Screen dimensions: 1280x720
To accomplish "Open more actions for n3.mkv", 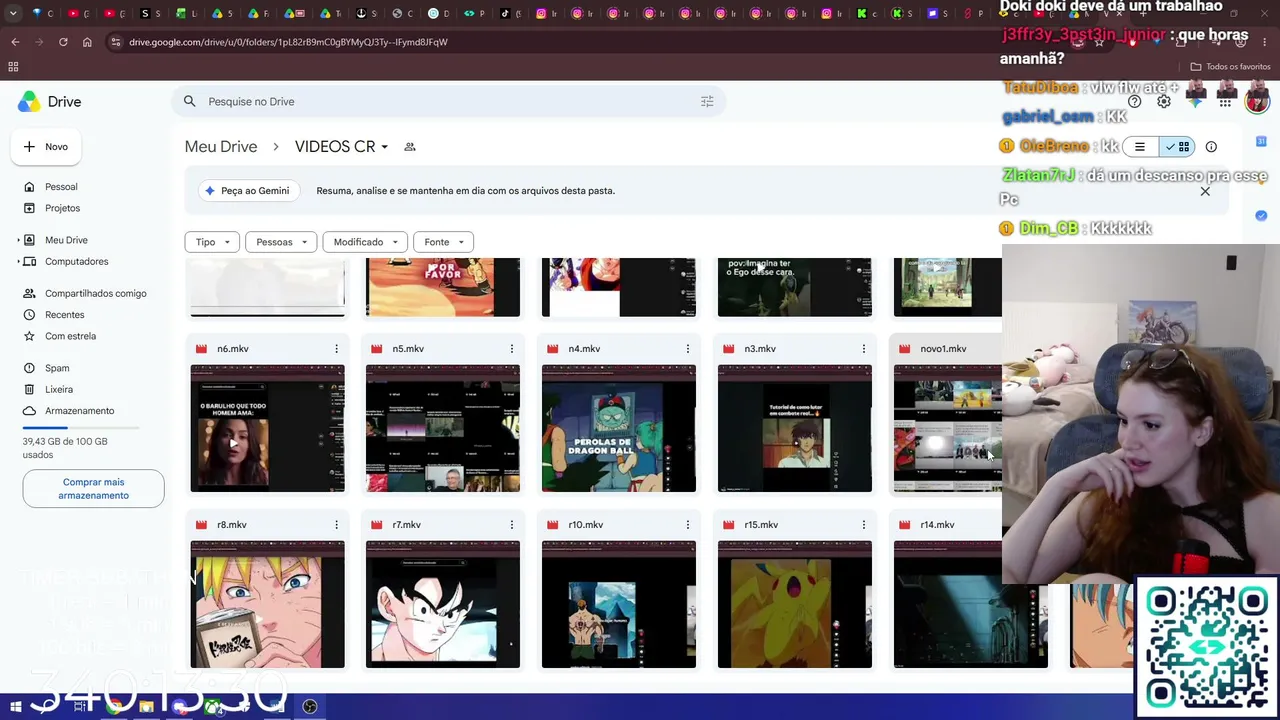I will tap(864, 349).
